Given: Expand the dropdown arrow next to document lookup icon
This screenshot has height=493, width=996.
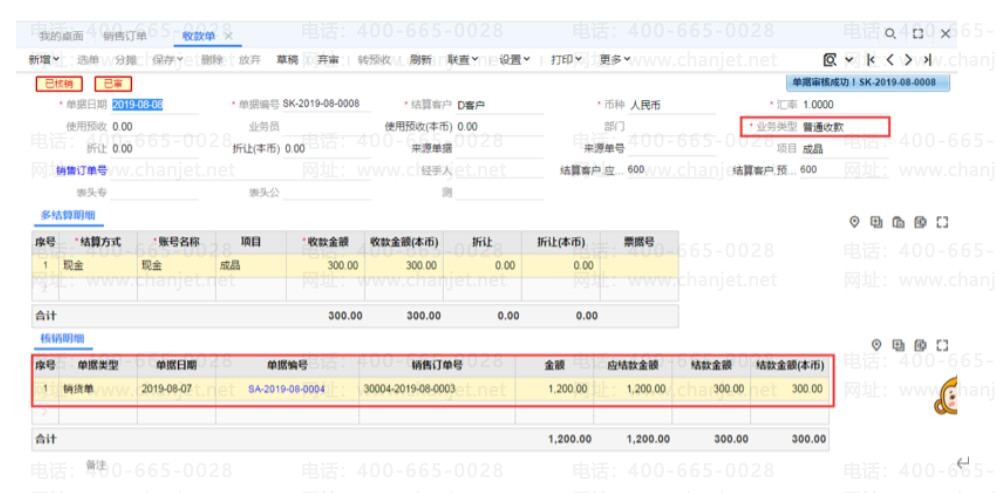Looking at the screenshot, I should [x=849, y=60].
